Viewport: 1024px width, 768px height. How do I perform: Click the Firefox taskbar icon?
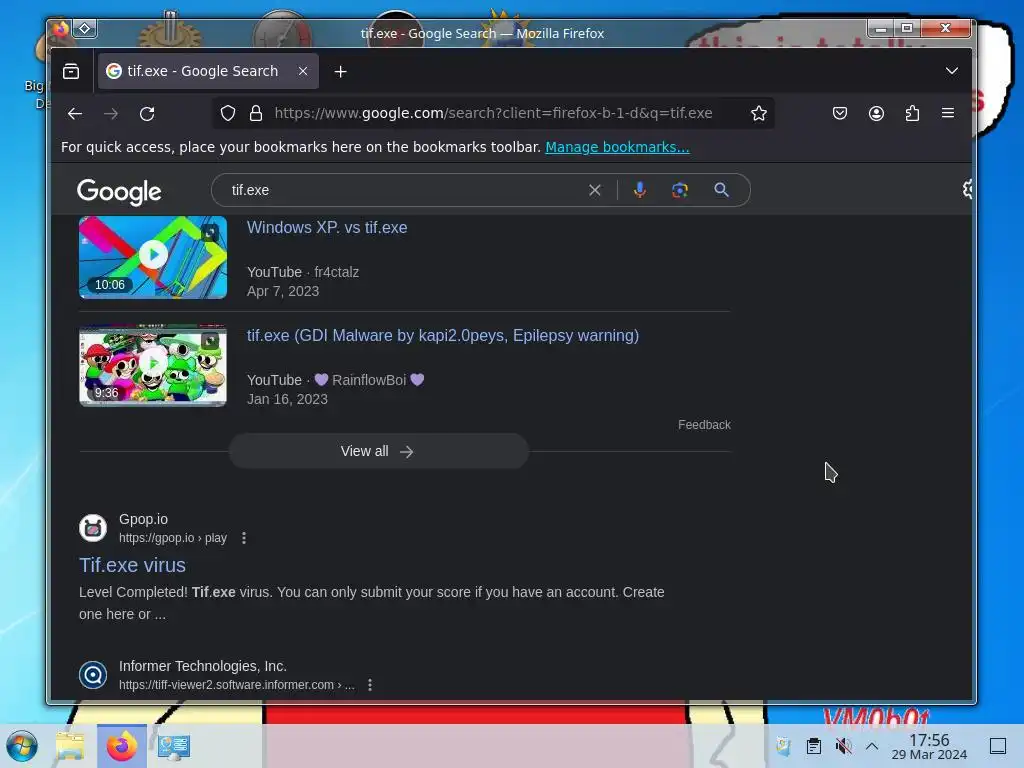121,746
